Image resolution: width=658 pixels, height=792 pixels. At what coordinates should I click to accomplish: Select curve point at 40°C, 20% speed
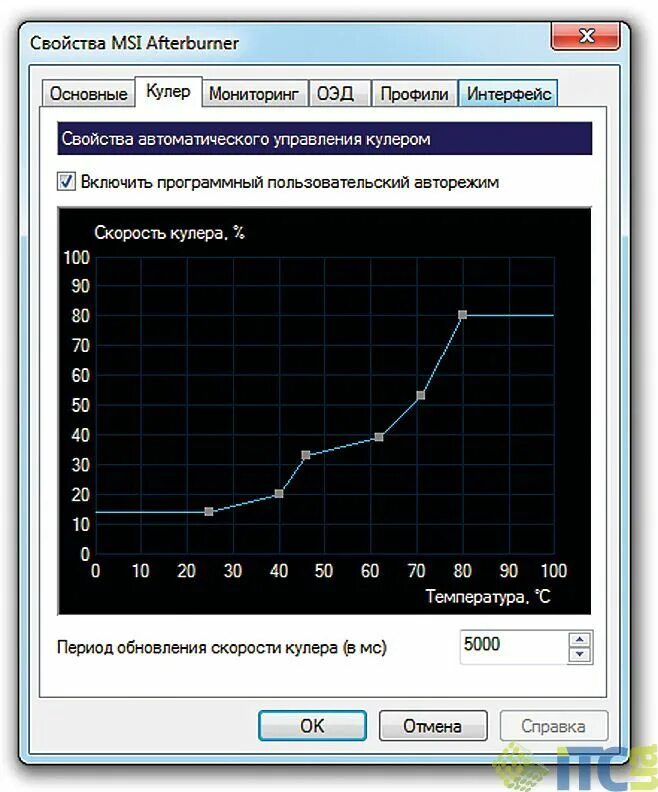click(279, 493)
